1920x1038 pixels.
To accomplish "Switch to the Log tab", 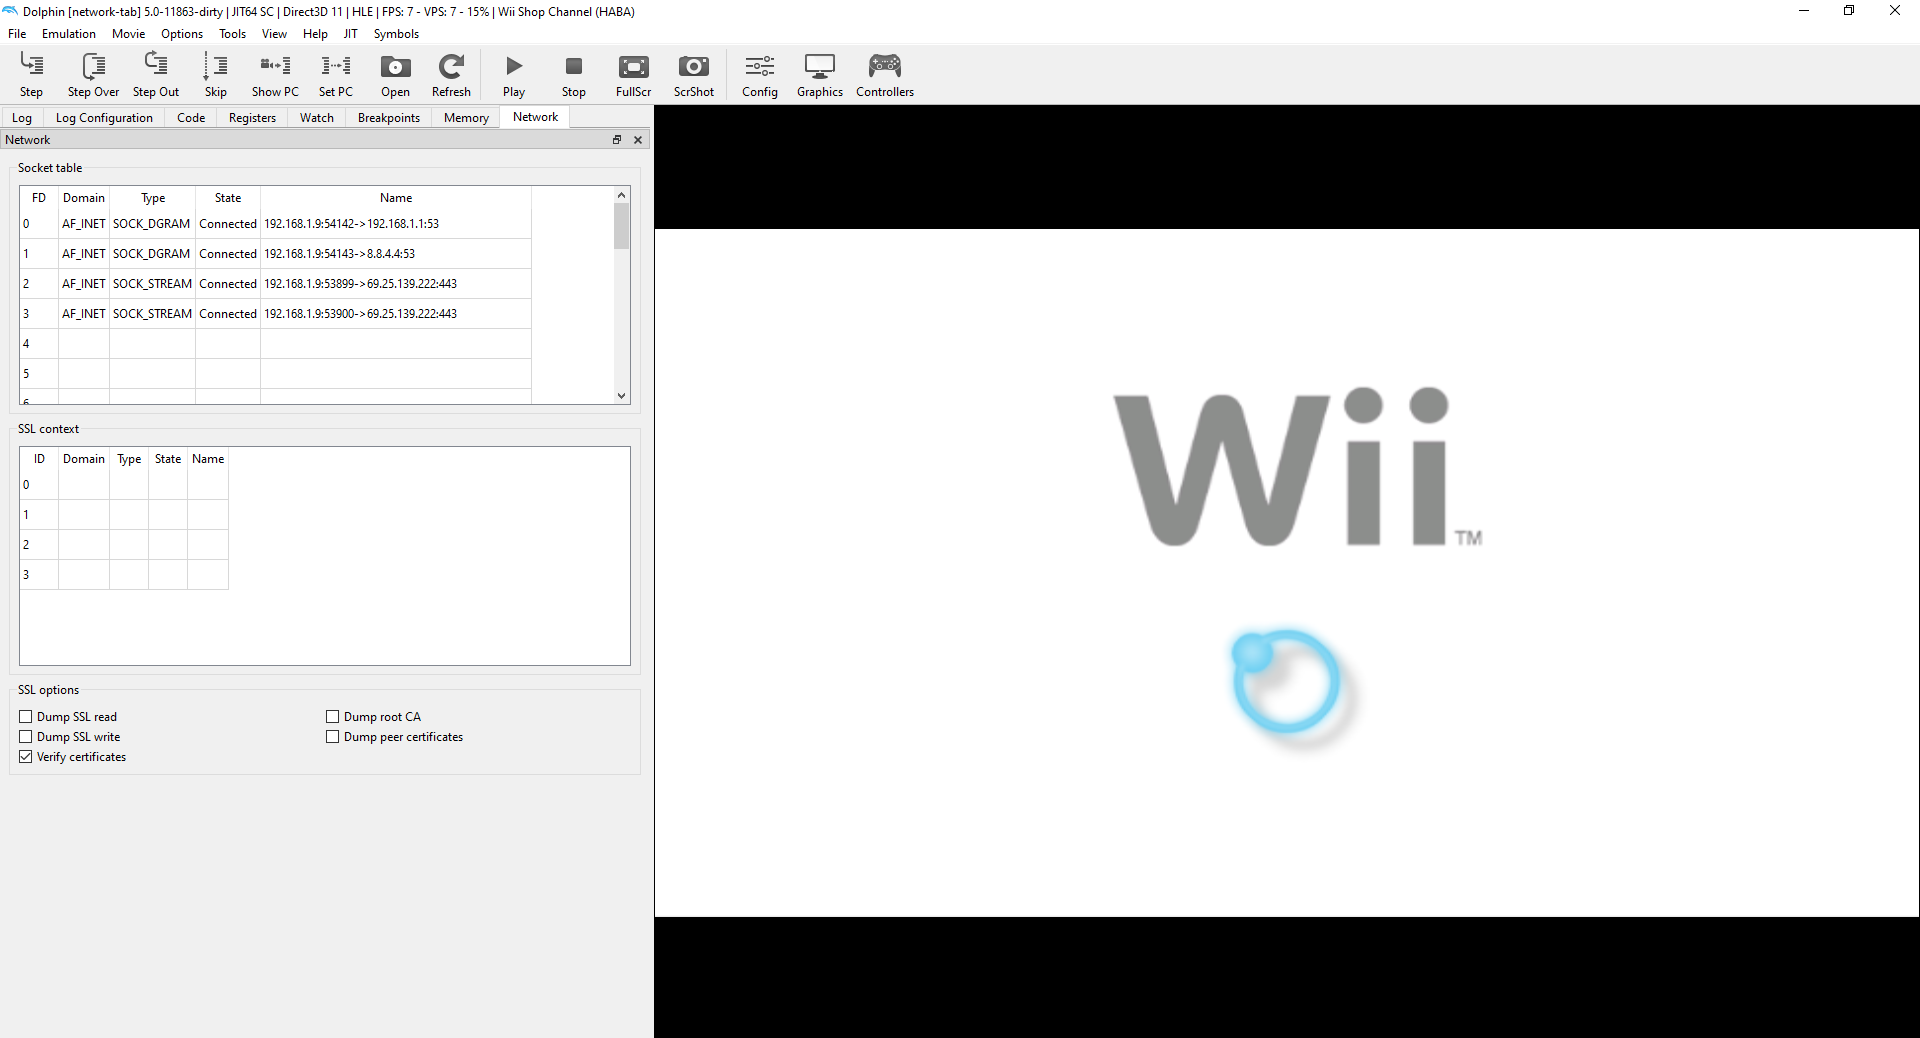I will pyautogui.click(x=22, y=118).
